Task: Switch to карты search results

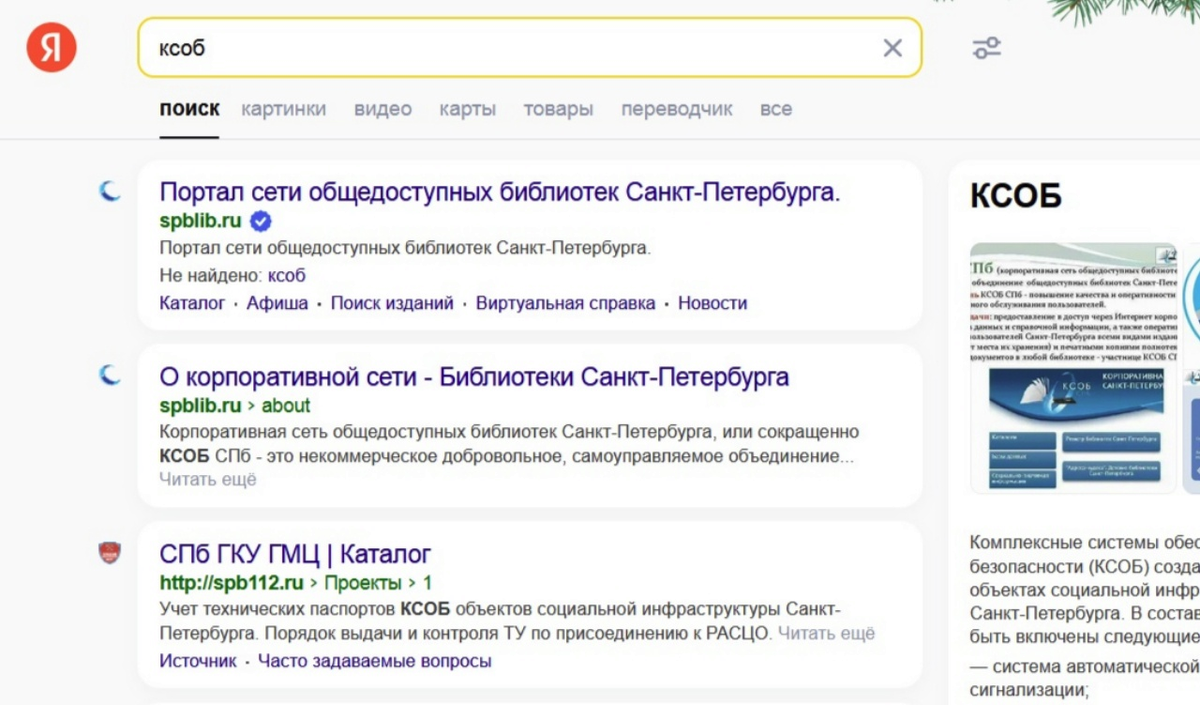Action: coord(466,108)
